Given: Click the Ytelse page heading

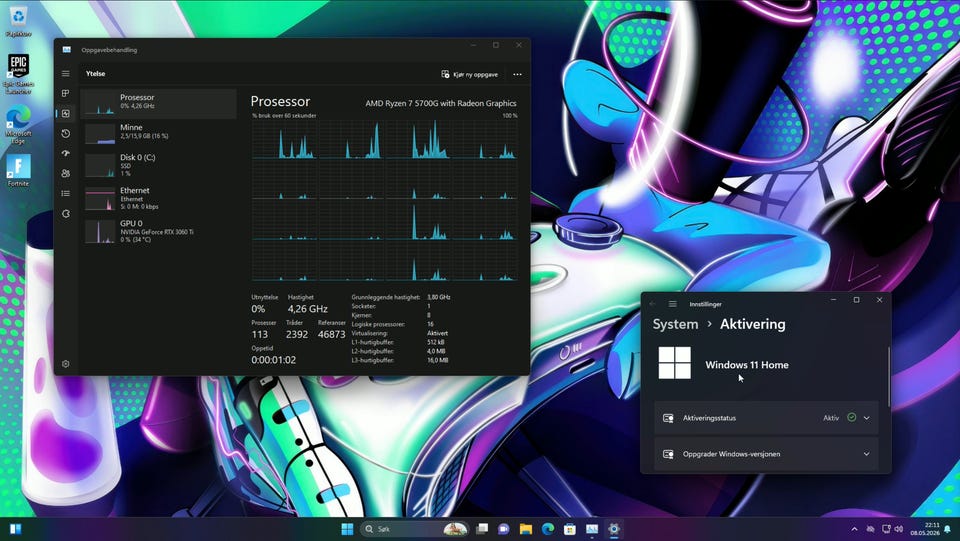Looking at the screenshot, I should point(96,73).
